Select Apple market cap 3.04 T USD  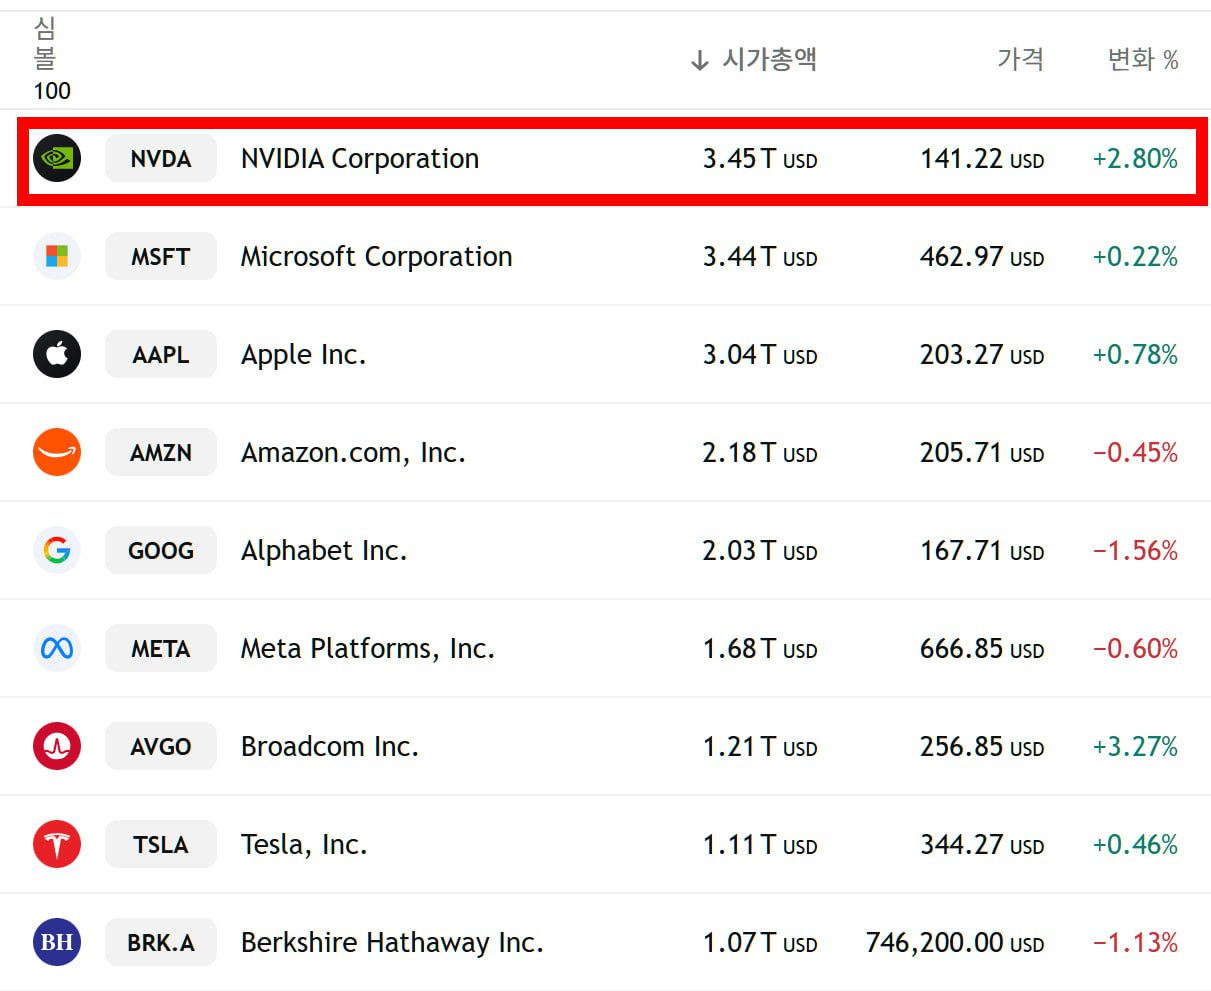pos(760,355)
